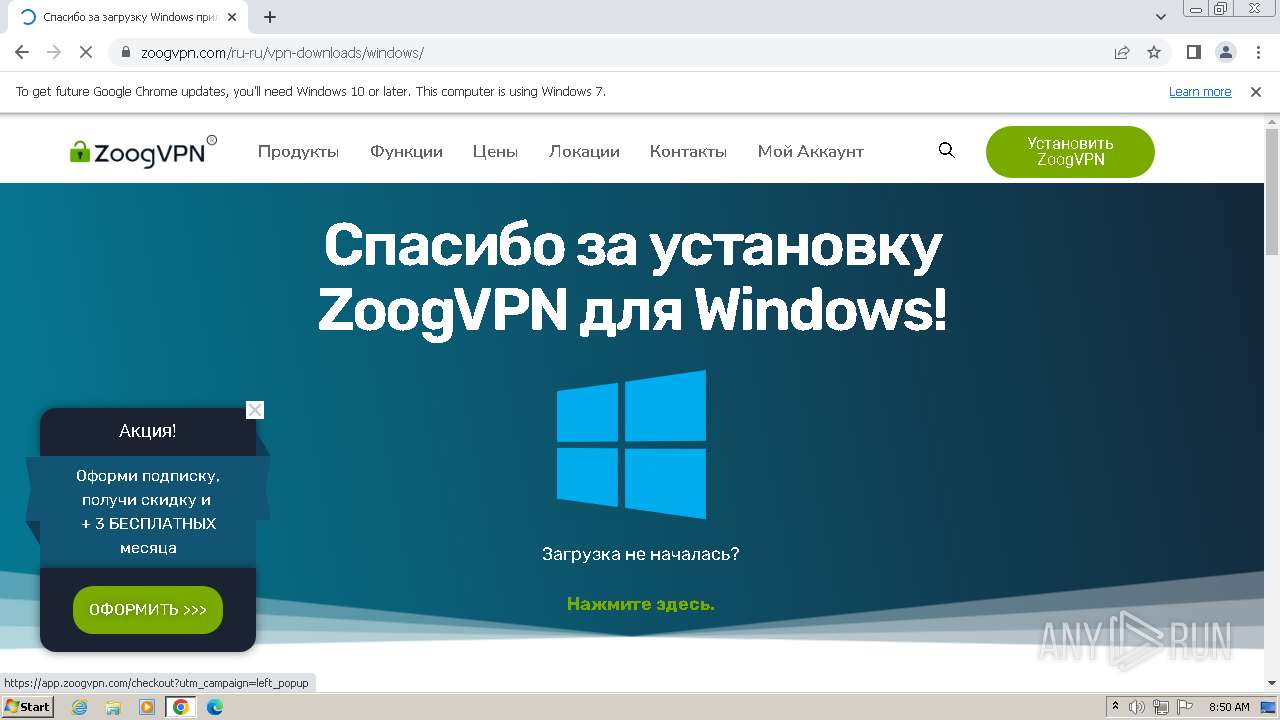Click the Chrome taskbar icon
Image resolution: width=1280 pixels, height=720 pixels.
181,707
